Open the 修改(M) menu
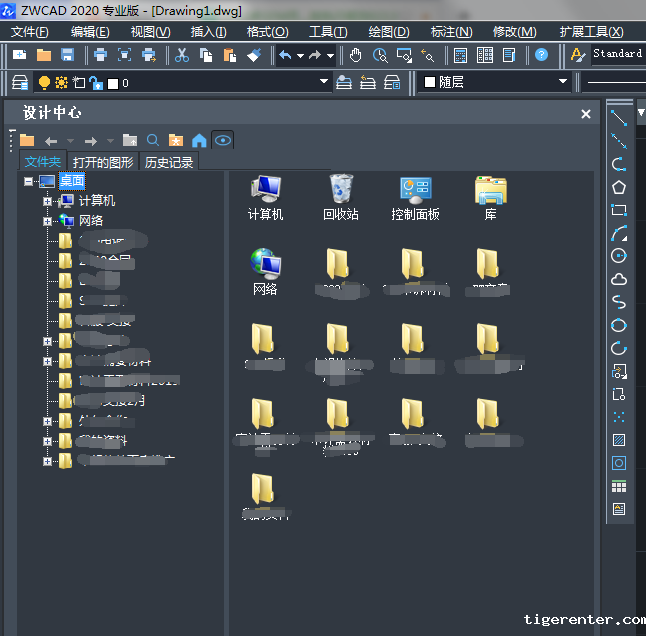Image resolution: width=646 pixels, height=636 pixels. tap(515, 32)
